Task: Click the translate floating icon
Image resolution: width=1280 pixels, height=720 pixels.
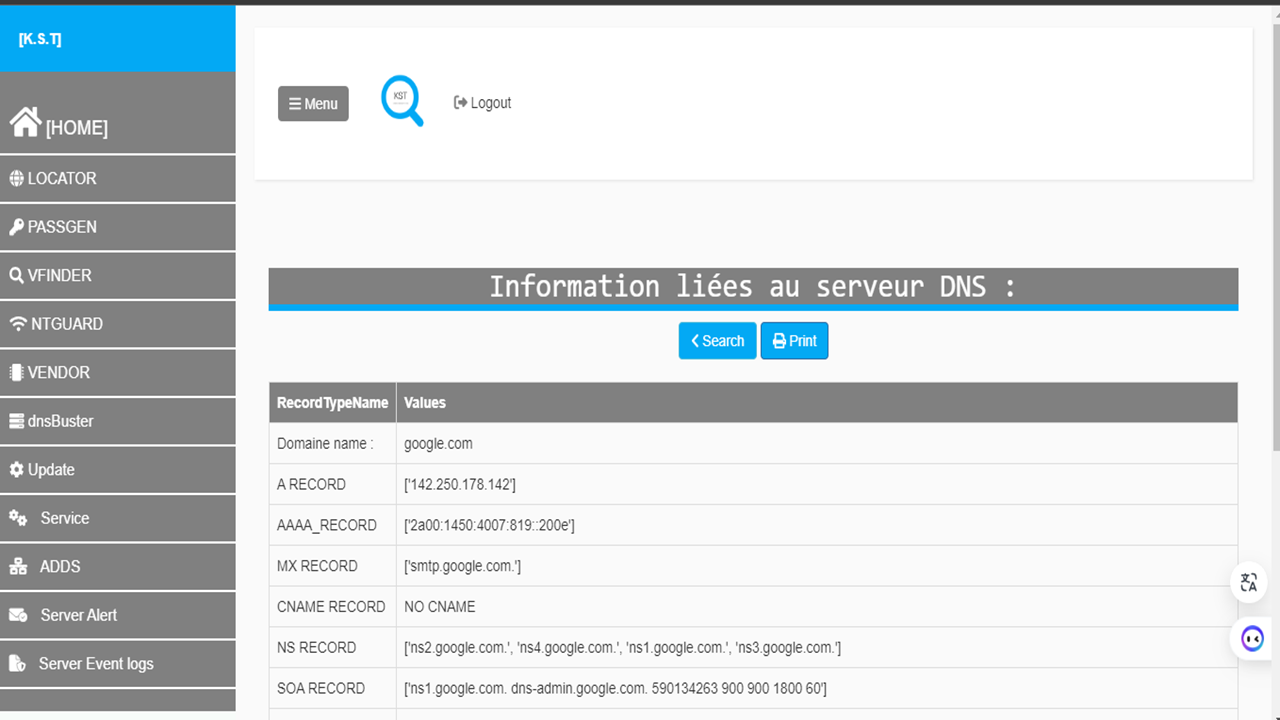Action: pos(1248,582)
